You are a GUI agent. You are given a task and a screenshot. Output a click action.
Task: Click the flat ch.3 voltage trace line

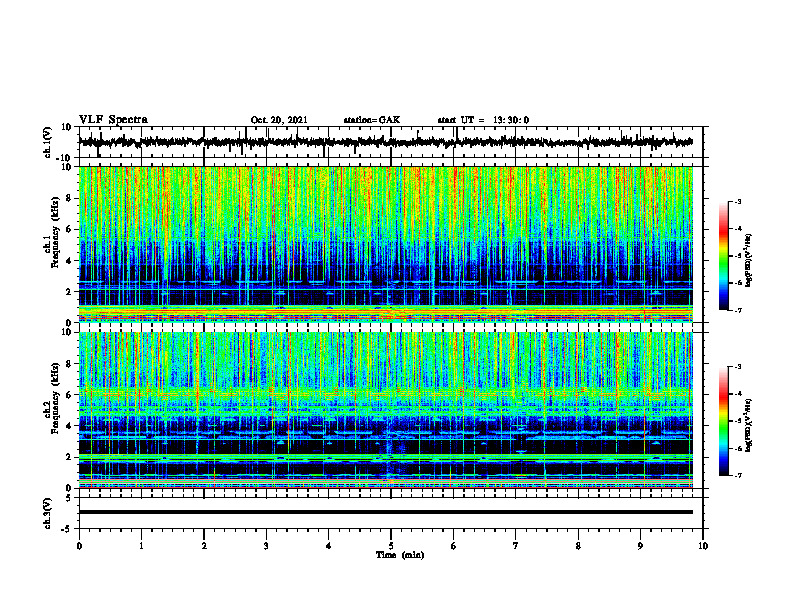point(385,512)
